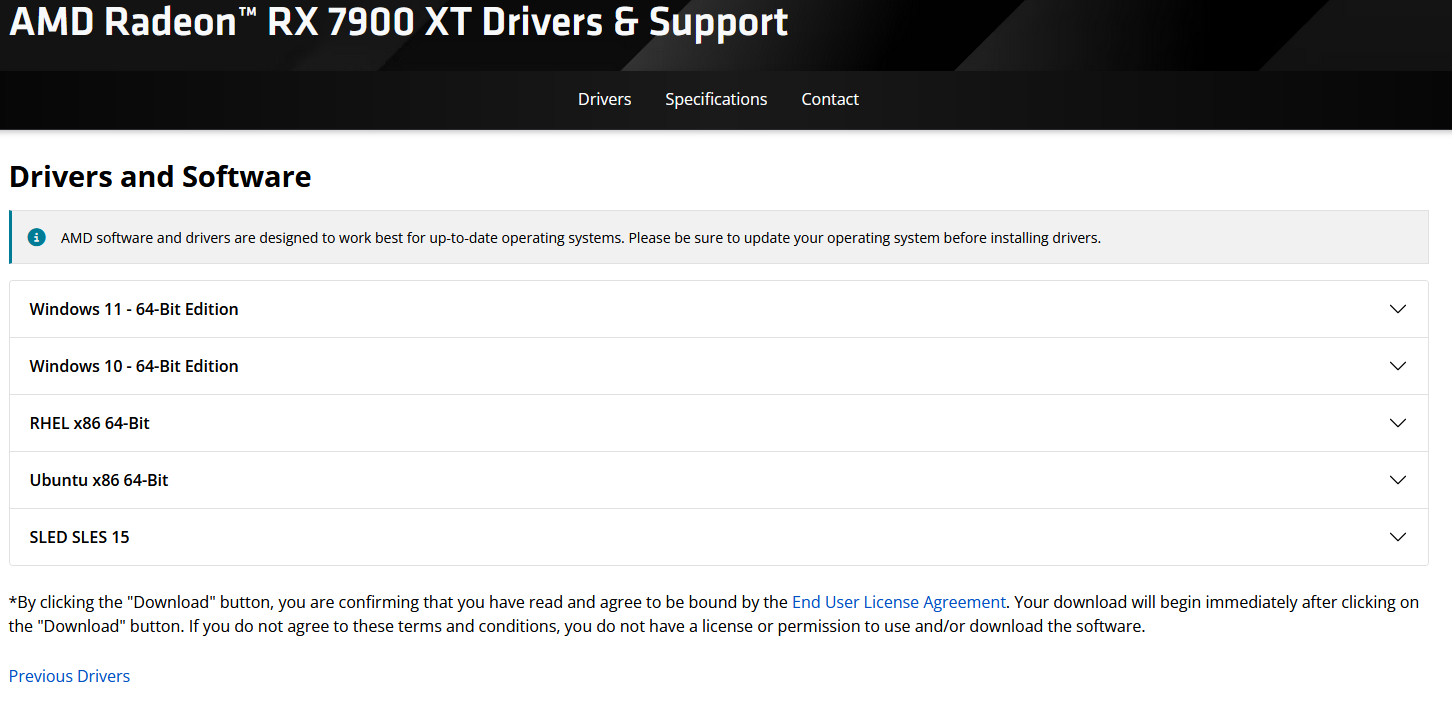This screenshot has height=707, width=1452.
Task: Expand the RHEL x86 64-Bit chevron
Action: pyautogui.click(x=1398, y=423)
